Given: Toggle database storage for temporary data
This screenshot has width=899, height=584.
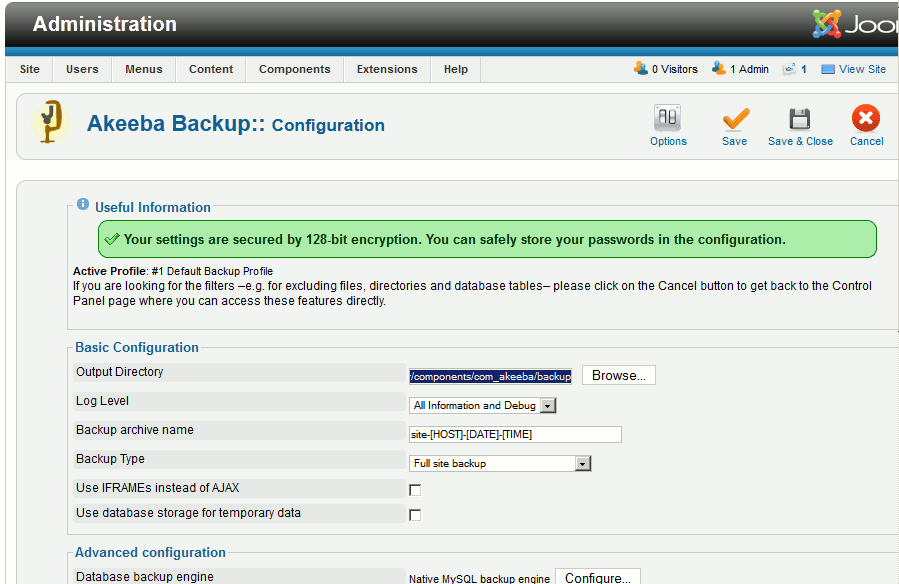Looking at the screenshot, I should click(x=415, y=515).
